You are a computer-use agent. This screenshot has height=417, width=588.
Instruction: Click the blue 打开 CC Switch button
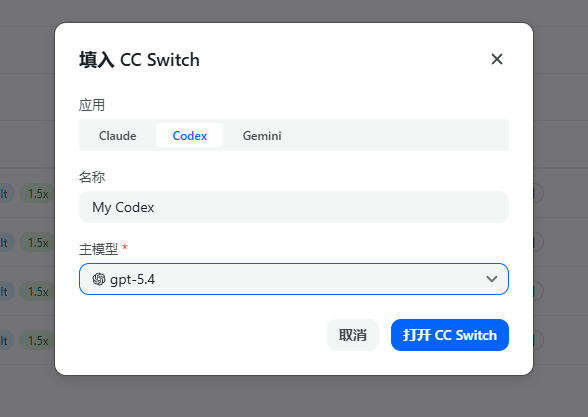[x=450, y=335]
